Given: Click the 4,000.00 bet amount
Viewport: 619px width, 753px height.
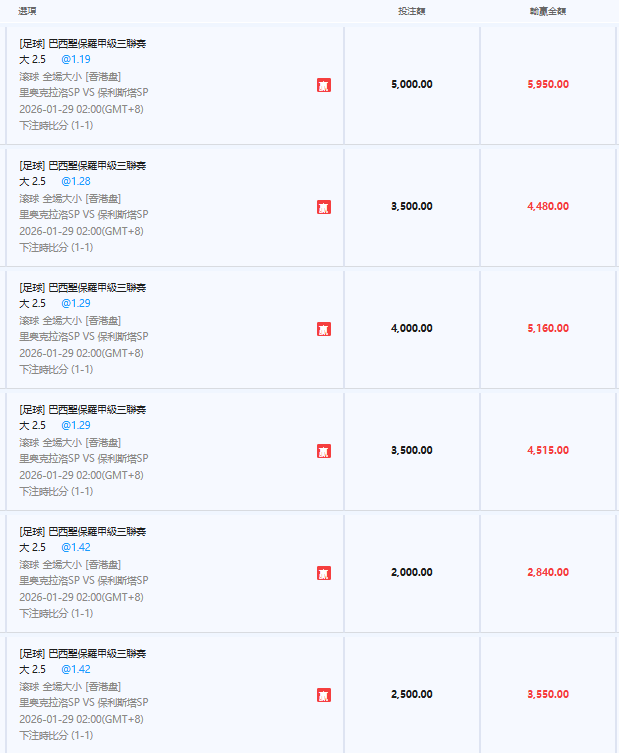Looking at the screenshot, I should (412, 328).
